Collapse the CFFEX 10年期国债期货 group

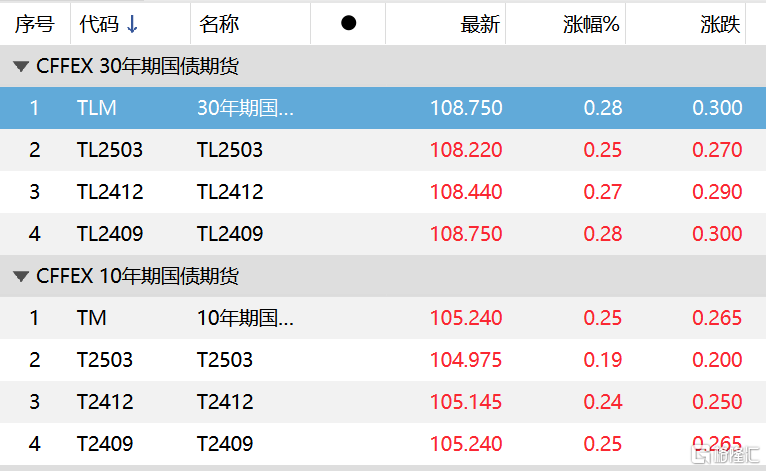(21, 277)
